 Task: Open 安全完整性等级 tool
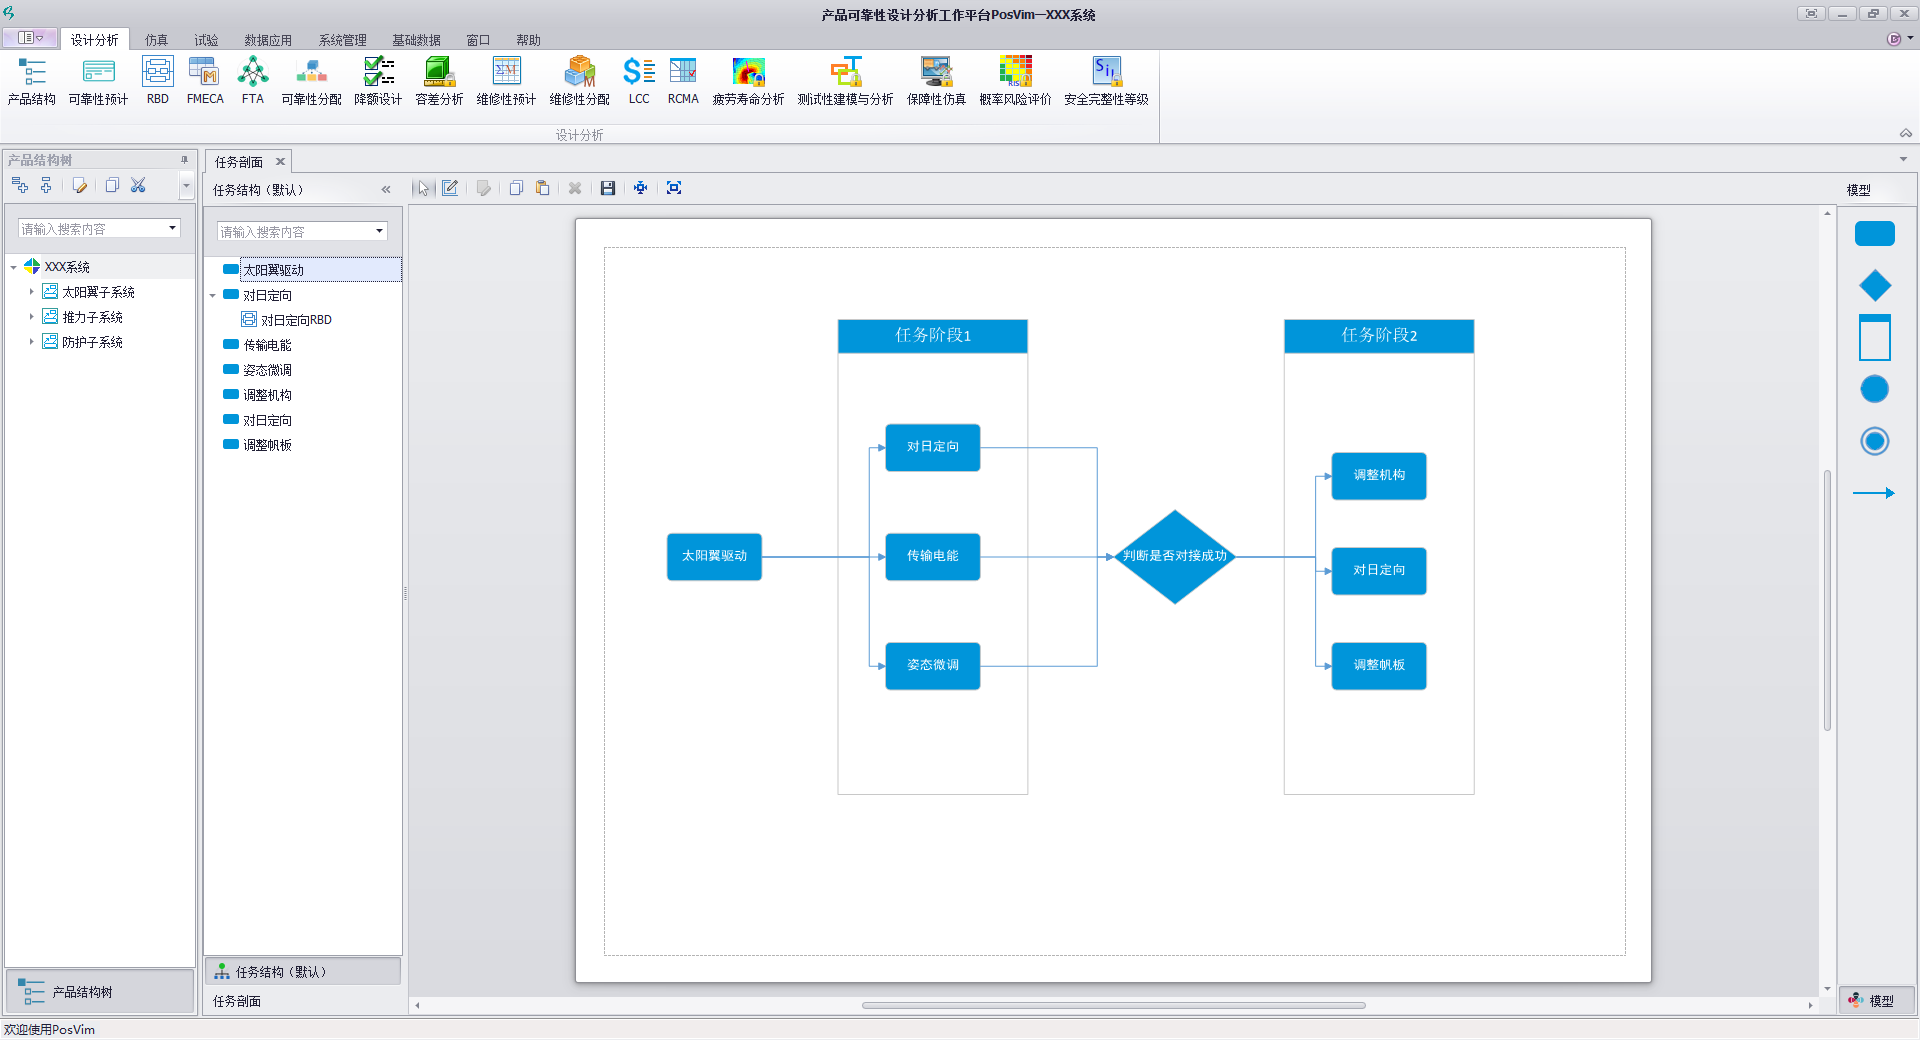(1106, 81)
